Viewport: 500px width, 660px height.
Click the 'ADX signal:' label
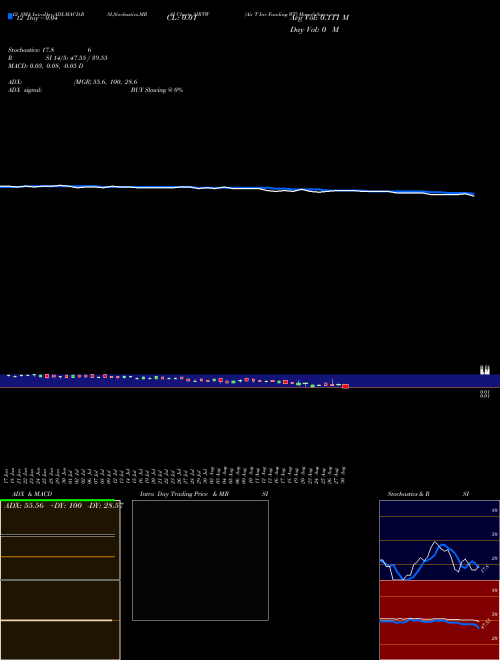pos(25,90)
